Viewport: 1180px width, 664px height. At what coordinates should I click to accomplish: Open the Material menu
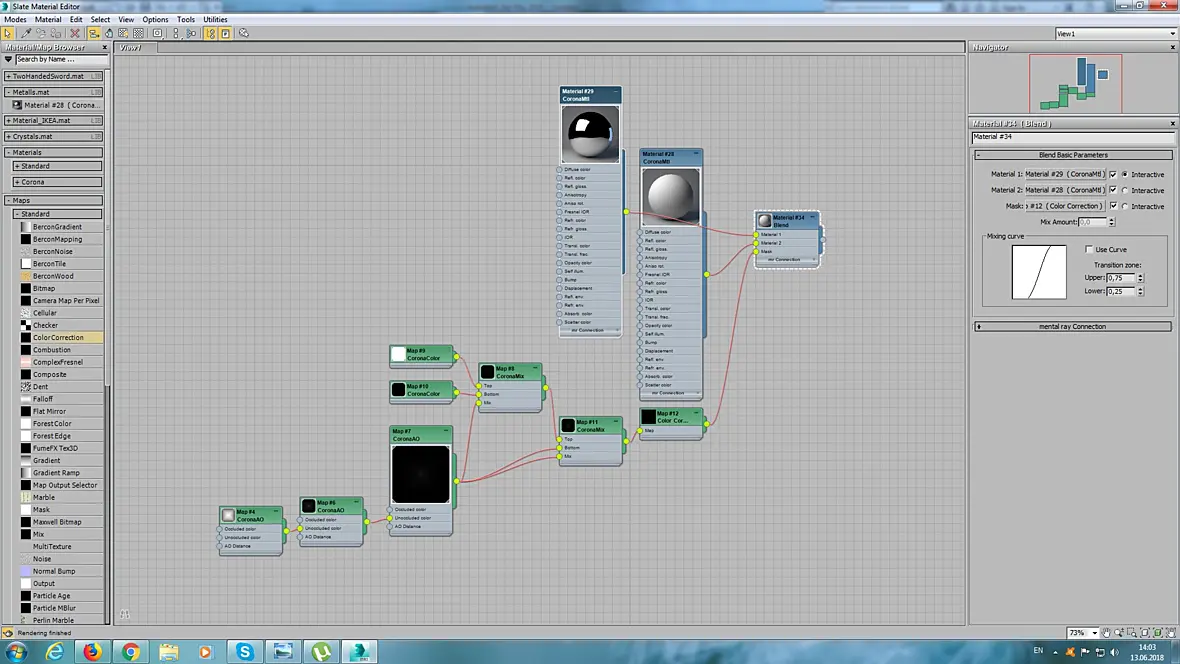coord(47,20)
